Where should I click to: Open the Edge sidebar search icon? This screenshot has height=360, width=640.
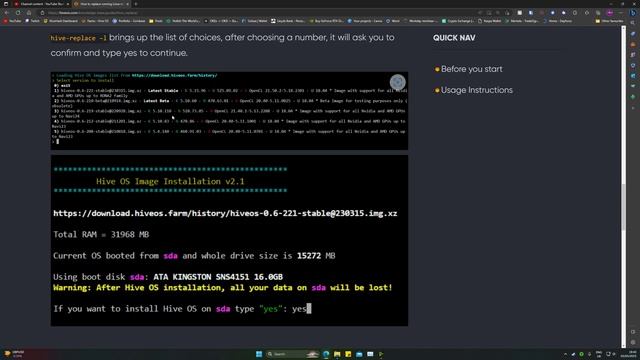[633, 23]
